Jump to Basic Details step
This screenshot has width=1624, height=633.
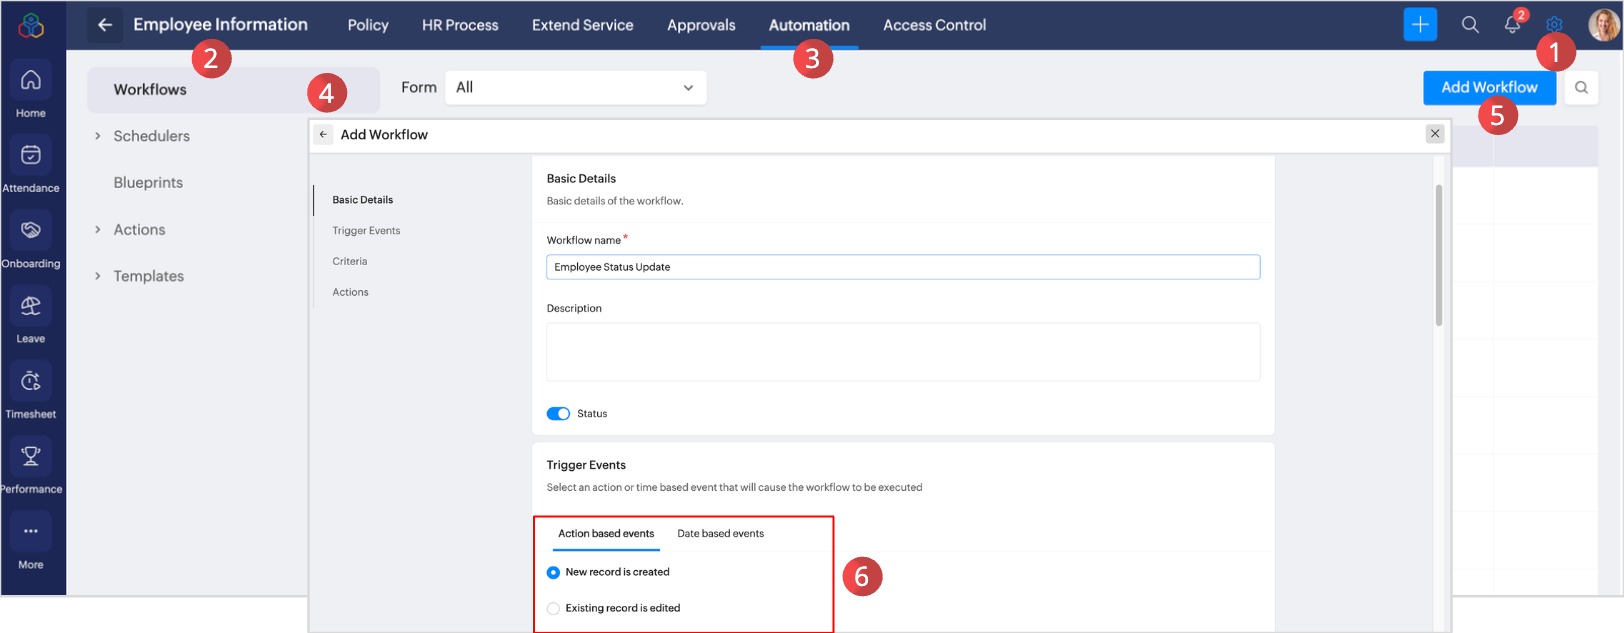[x=362, y=200]
